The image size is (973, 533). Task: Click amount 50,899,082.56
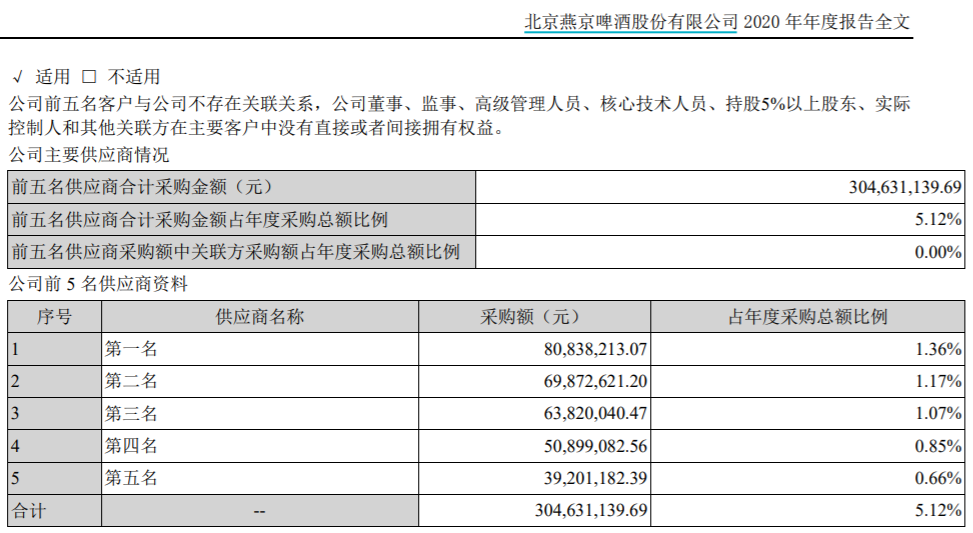point(595,446)
